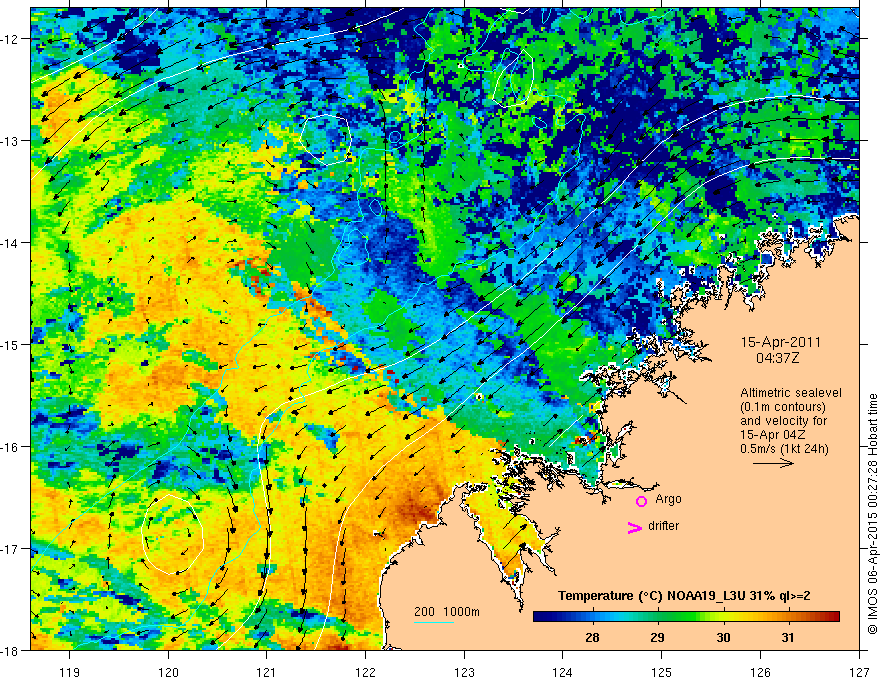Viewport: 880px width, 680px height.
Task: Click the 0.5m/s velocity scale arrow
Action: pyautogui.click(x=773, y=463)
